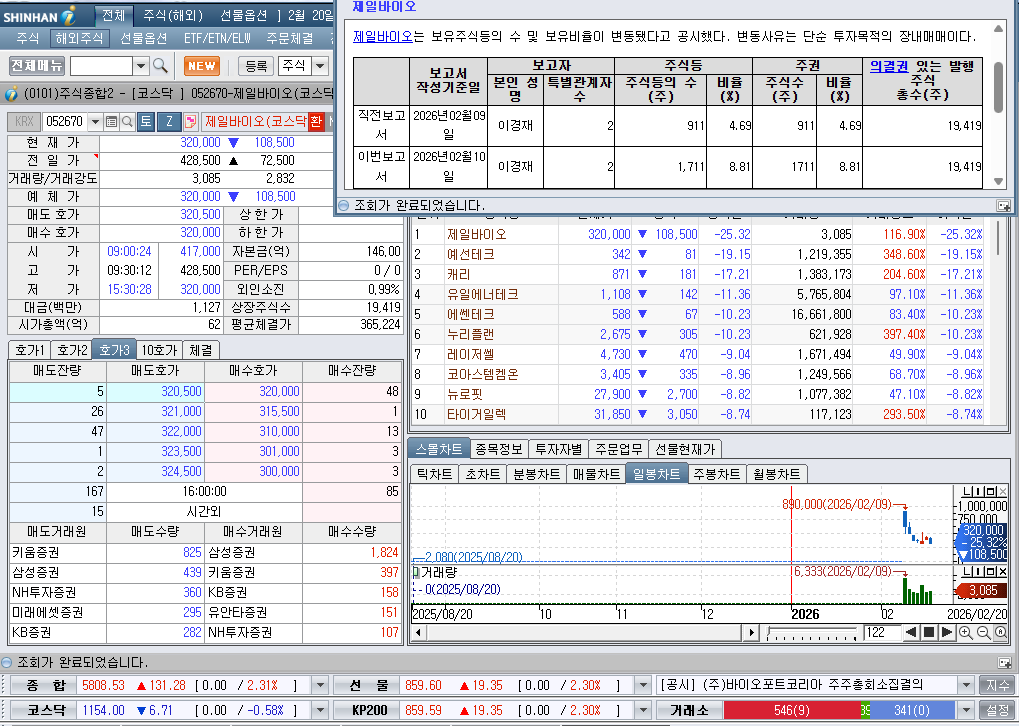Click volume pane L icon
This screenshot has height=726, width=1019.
coord(967,572)
